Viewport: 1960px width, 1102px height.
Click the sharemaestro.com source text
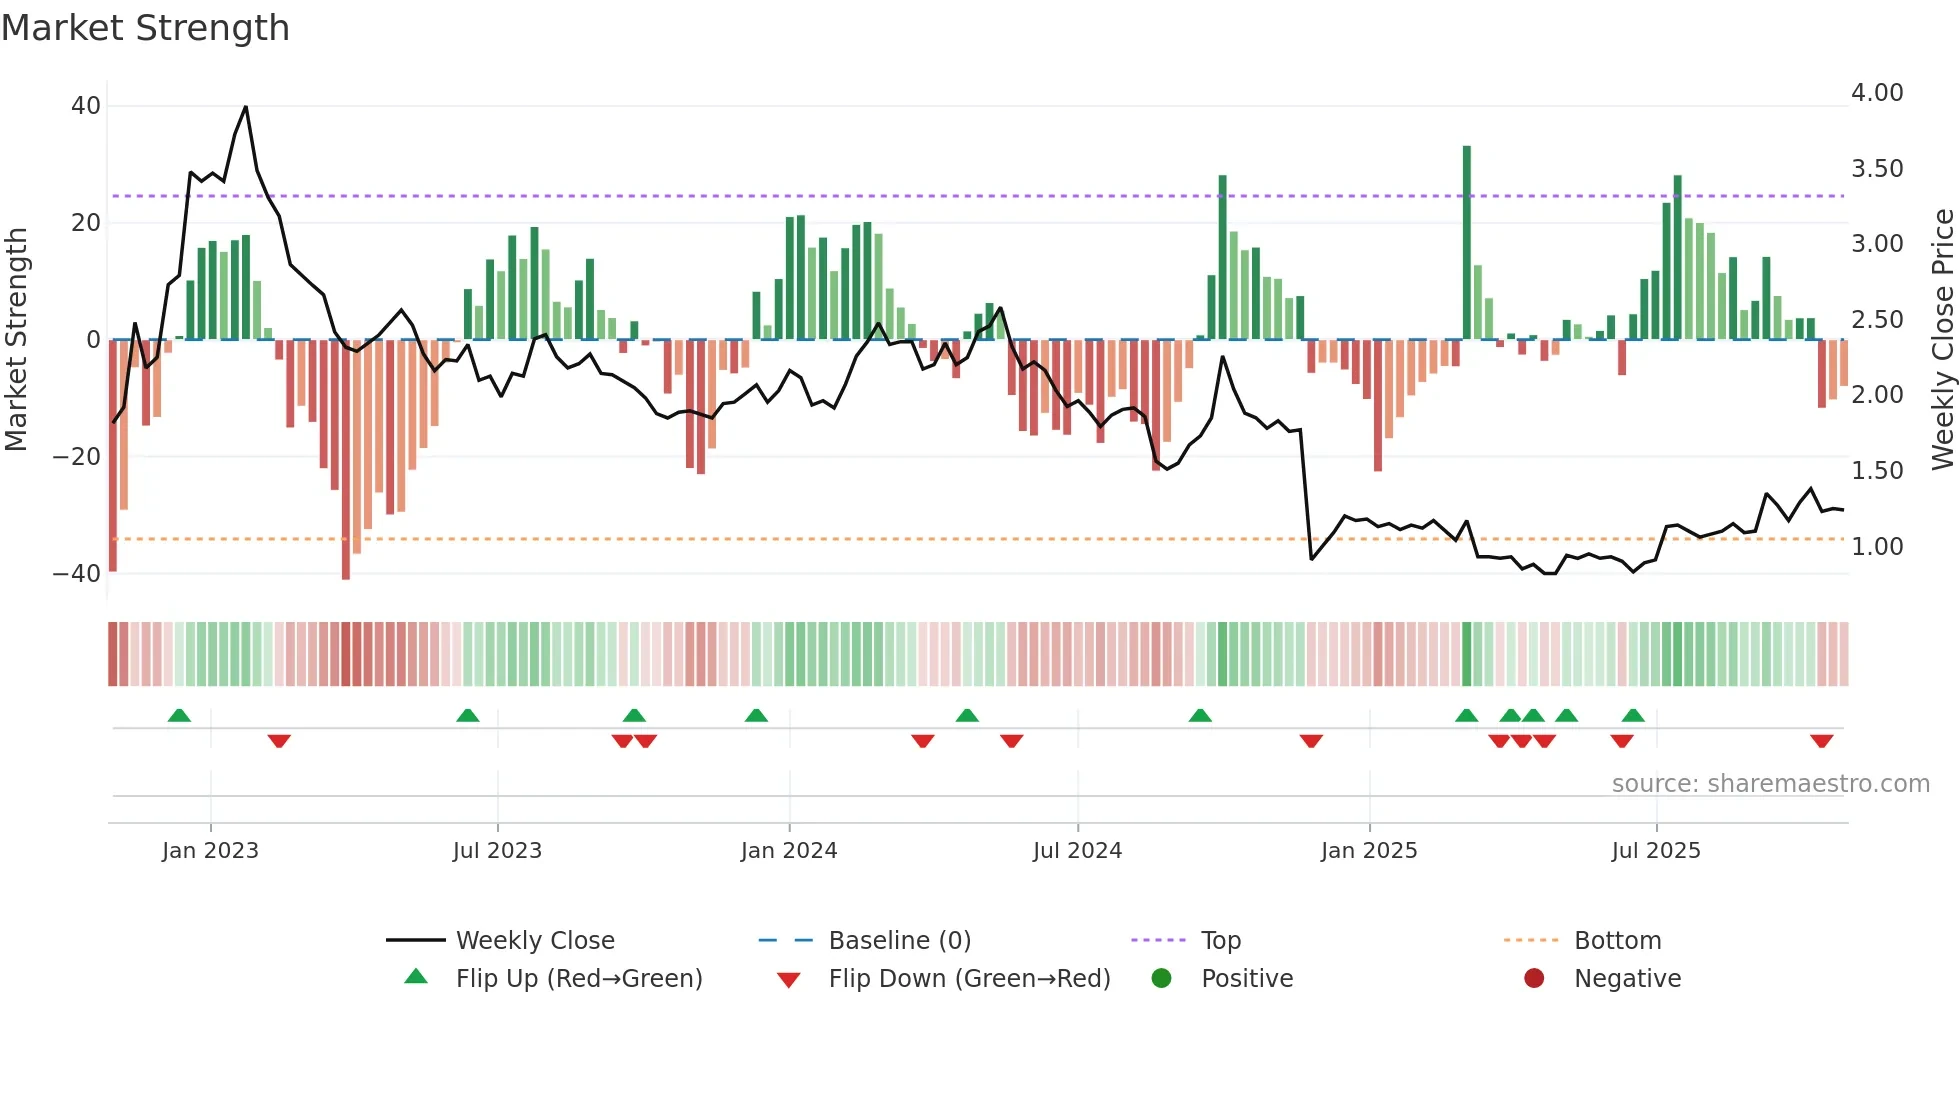click(1770, 783)
